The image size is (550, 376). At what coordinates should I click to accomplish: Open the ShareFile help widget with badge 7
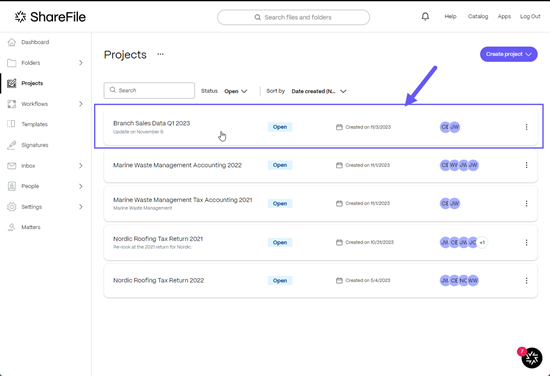pyautogui.click(x=531, y=358)
